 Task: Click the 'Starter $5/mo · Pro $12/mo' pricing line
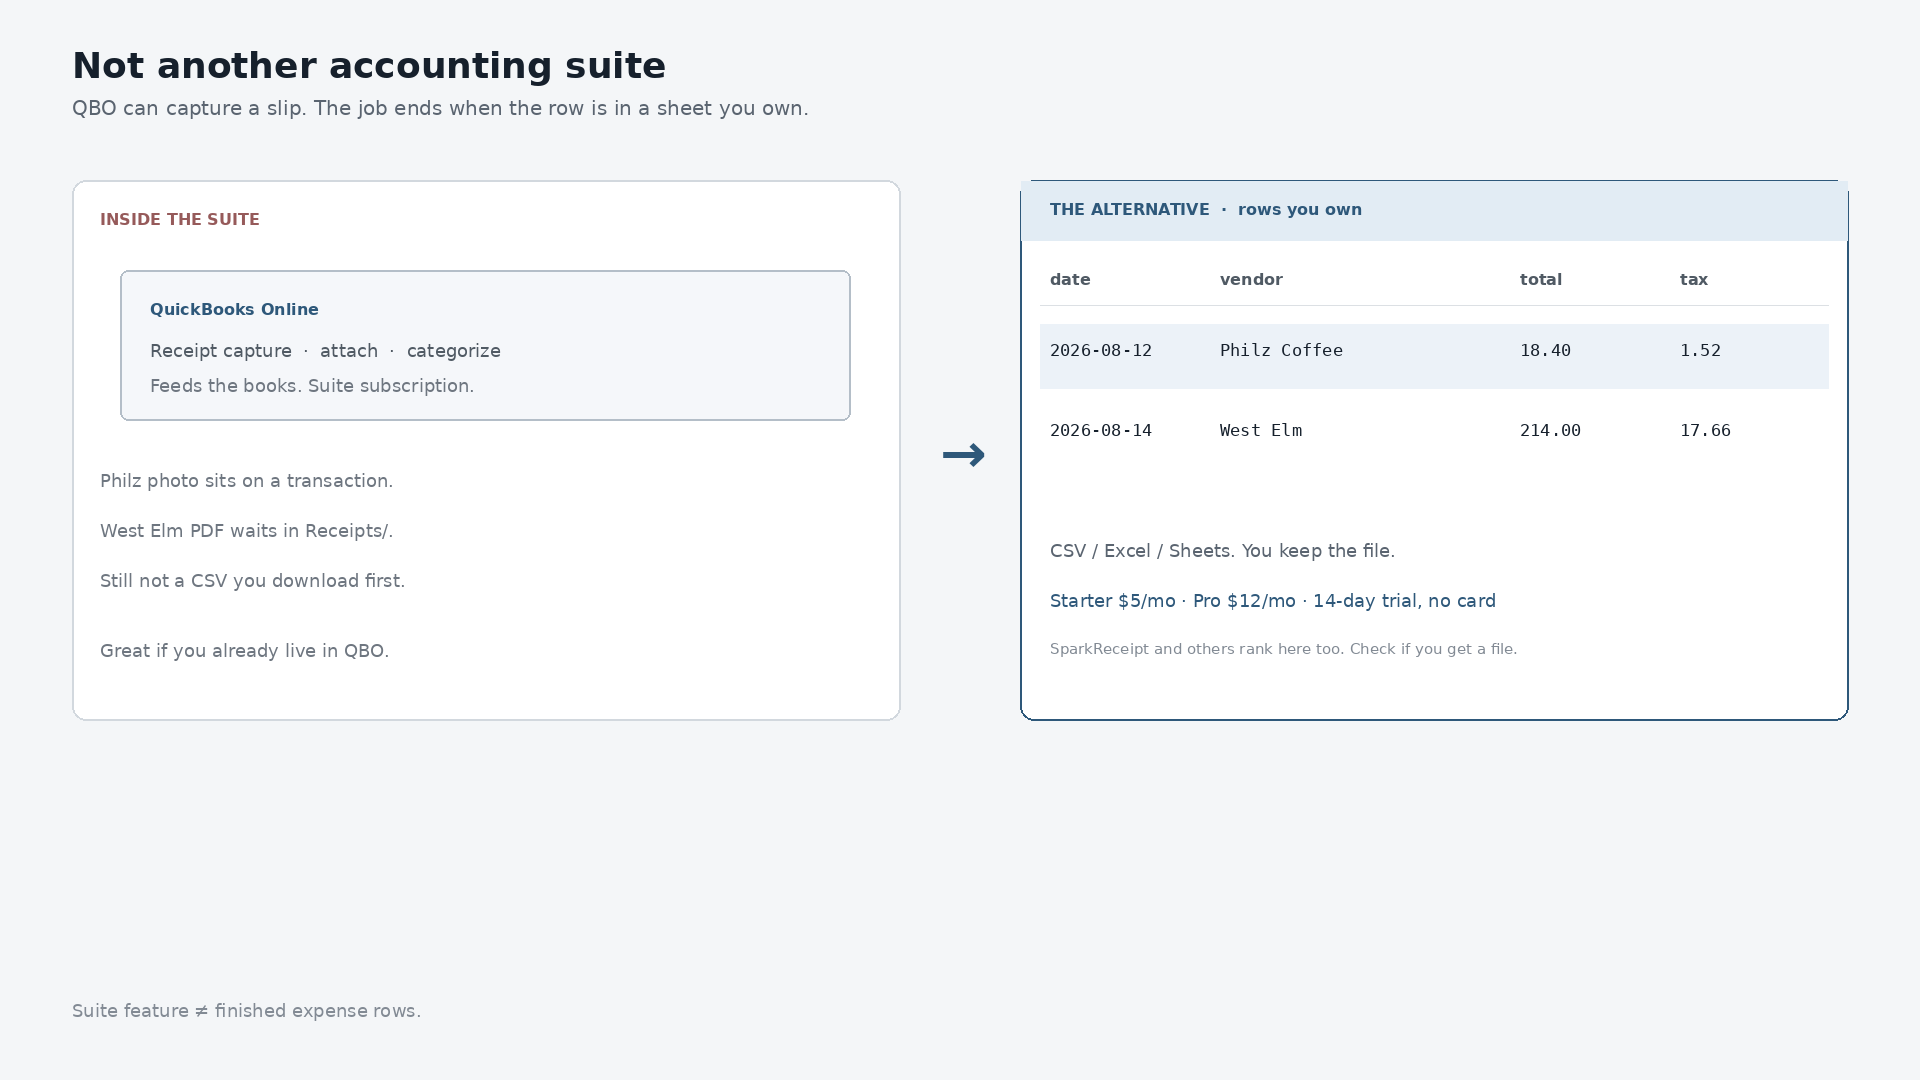point(1273,601)
